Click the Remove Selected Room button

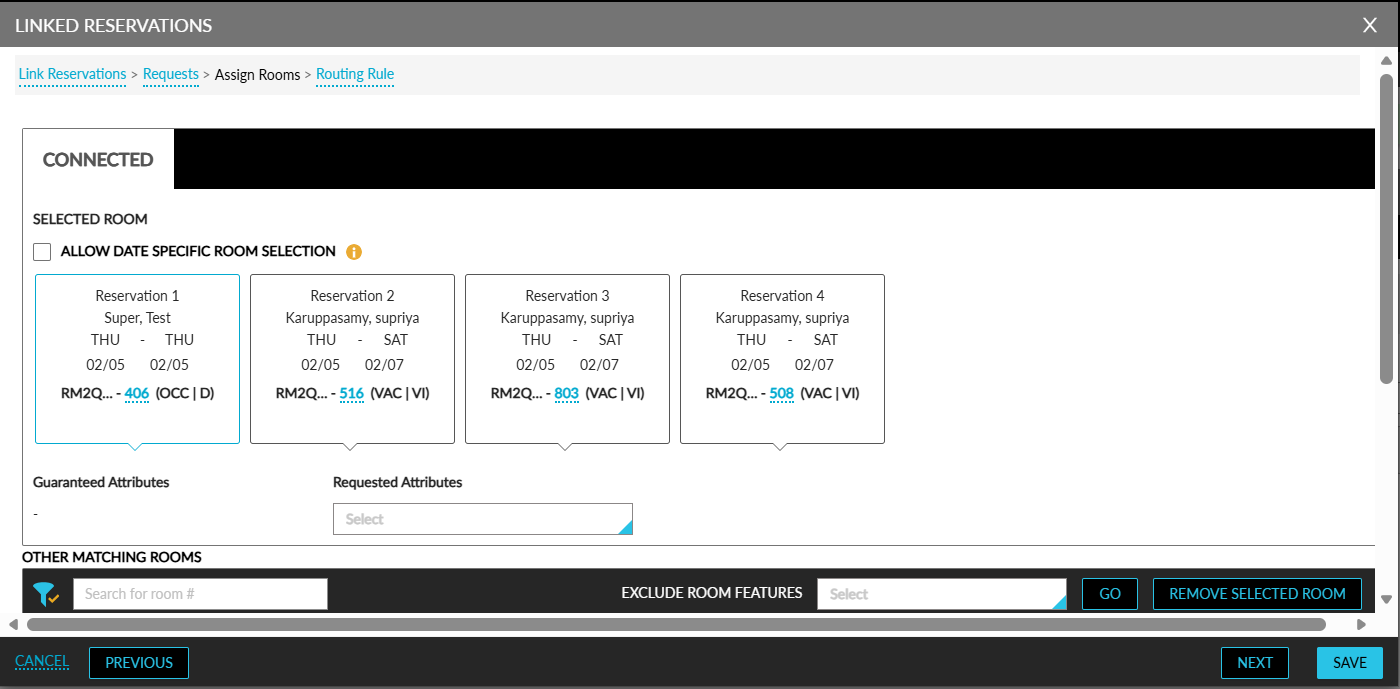pos(1257,594)
